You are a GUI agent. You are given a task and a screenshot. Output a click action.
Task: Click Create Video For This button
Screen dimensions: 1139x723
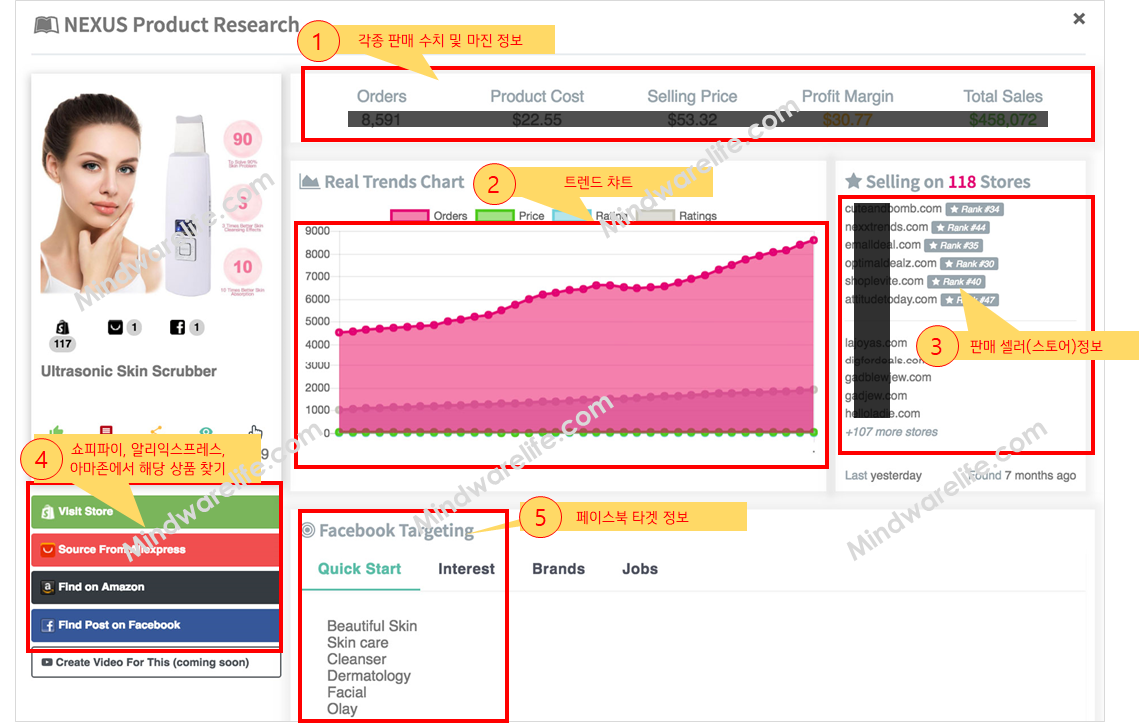(x=156, y=662)
